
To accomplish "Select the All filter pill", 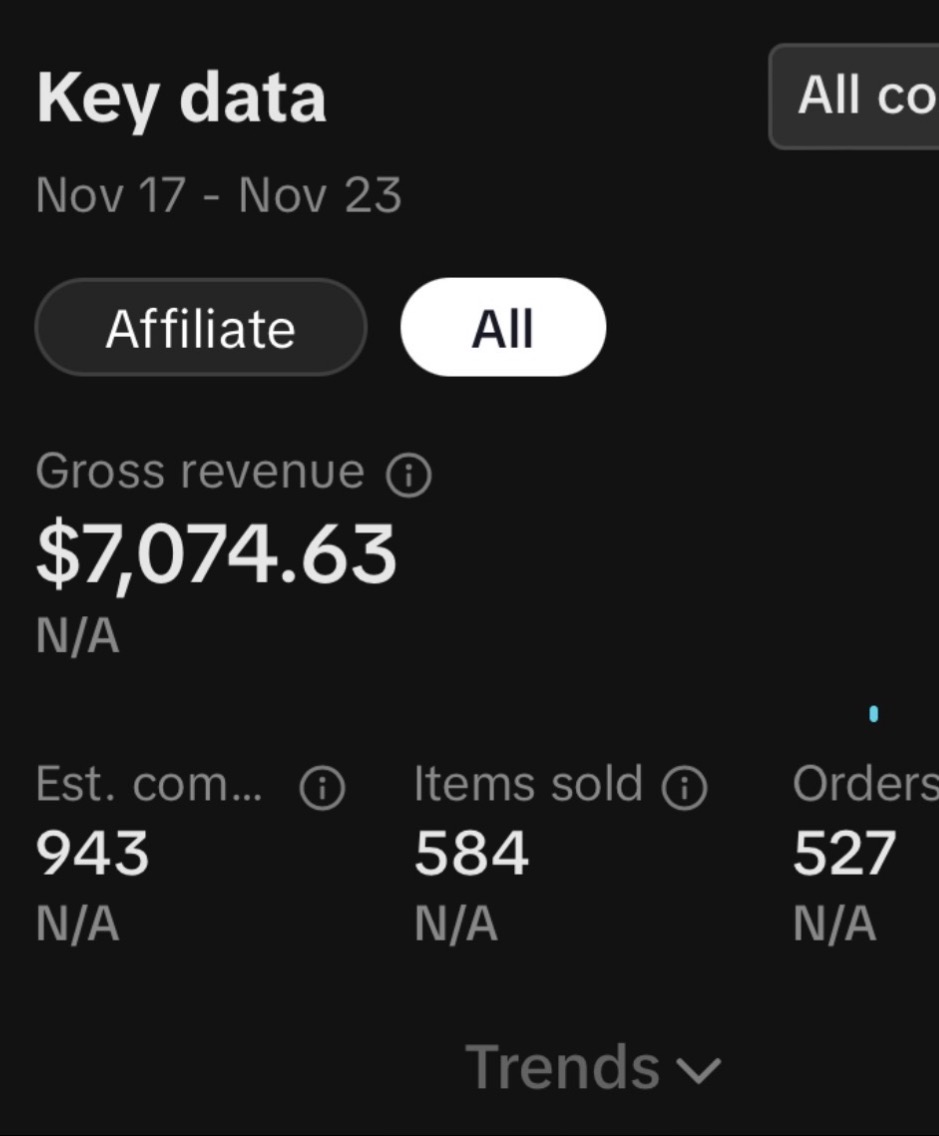I will (503, 327).
